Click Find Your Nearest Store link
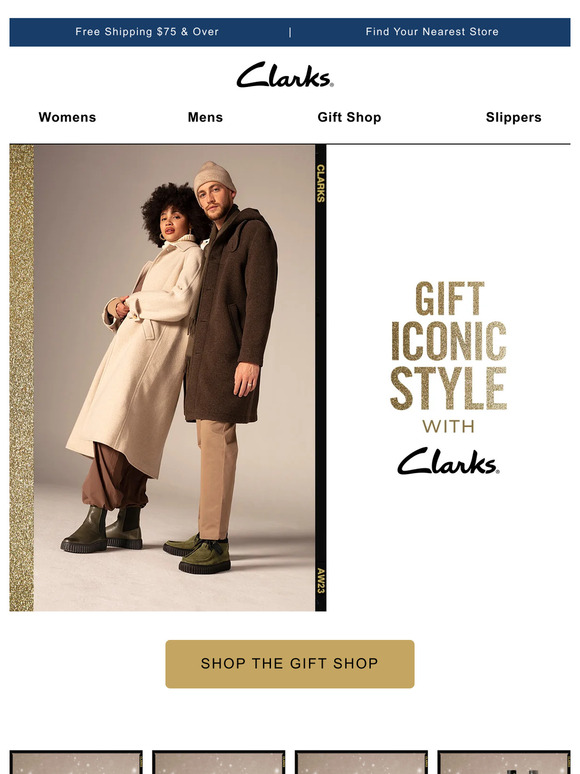This screenshot has width=580, height=774. (432, 32)
